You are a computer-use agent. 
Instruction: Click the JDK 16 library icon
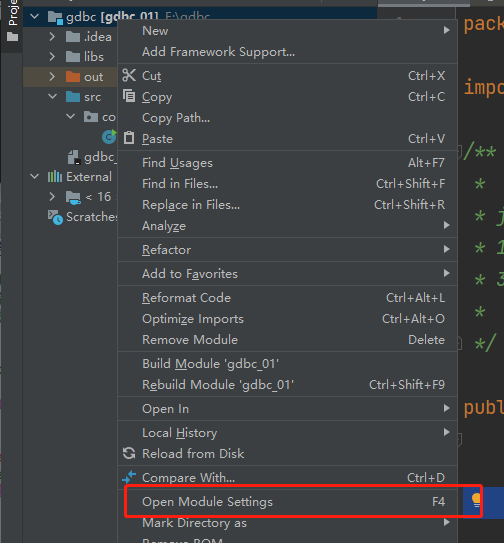point(73,197)
